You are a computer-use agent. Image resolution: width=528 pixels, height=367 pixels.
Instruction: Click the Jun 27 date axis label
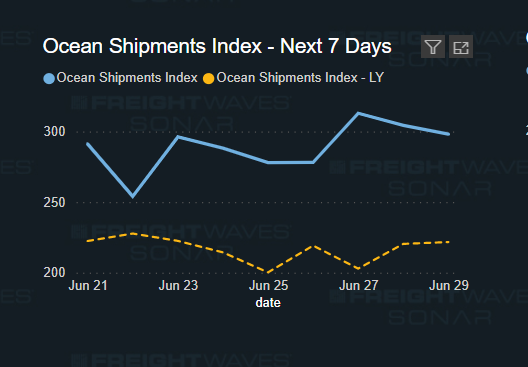[359, 286]
